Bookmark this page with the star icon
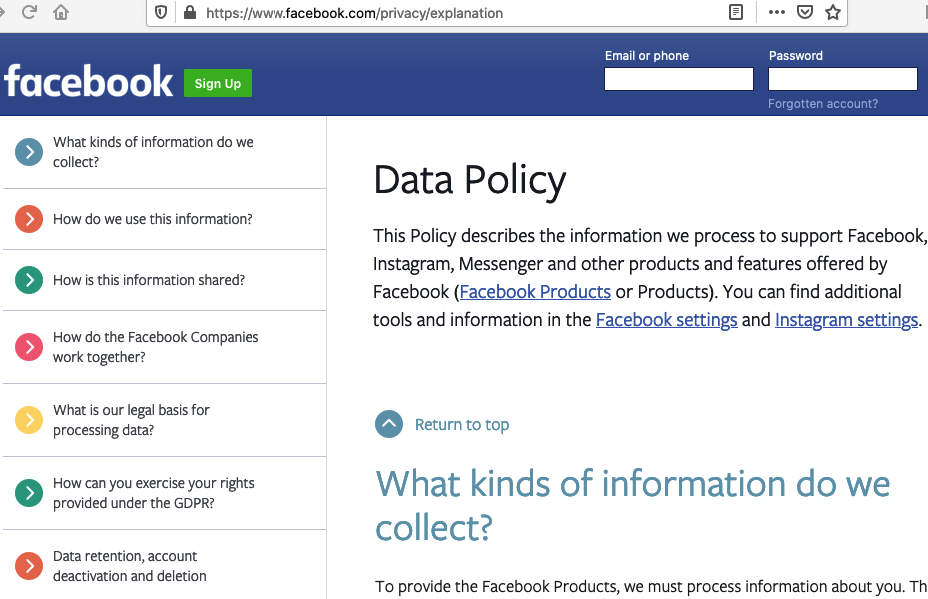This screenshot has height=599, width=928. [833, 12]
